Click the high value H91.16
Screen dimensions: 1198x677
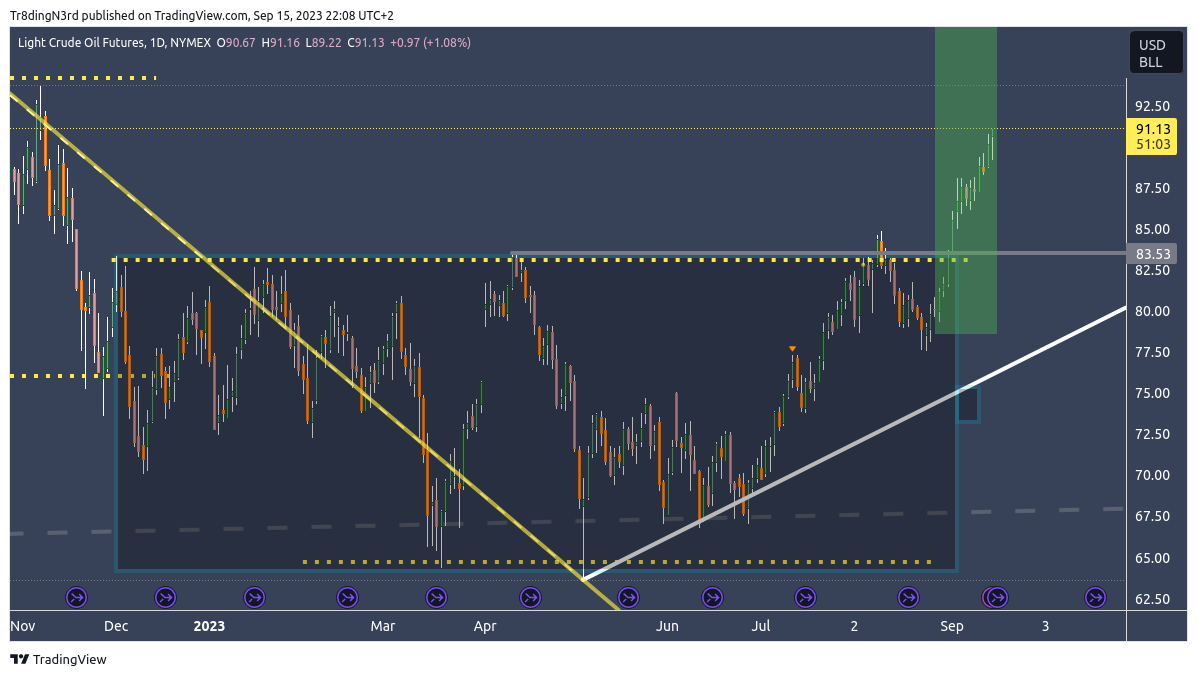click(x=280, y=43)
